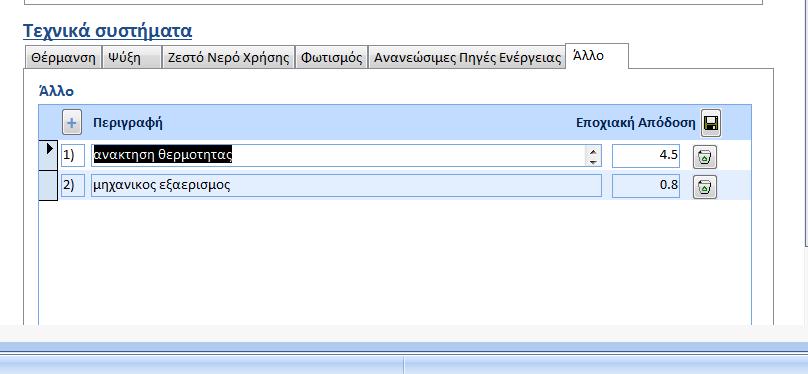Screen dimensions: 808x374
Task: Go to Ανανεώσιμες Πηγές Ενέργειας tab
Action: coord(467,57)
